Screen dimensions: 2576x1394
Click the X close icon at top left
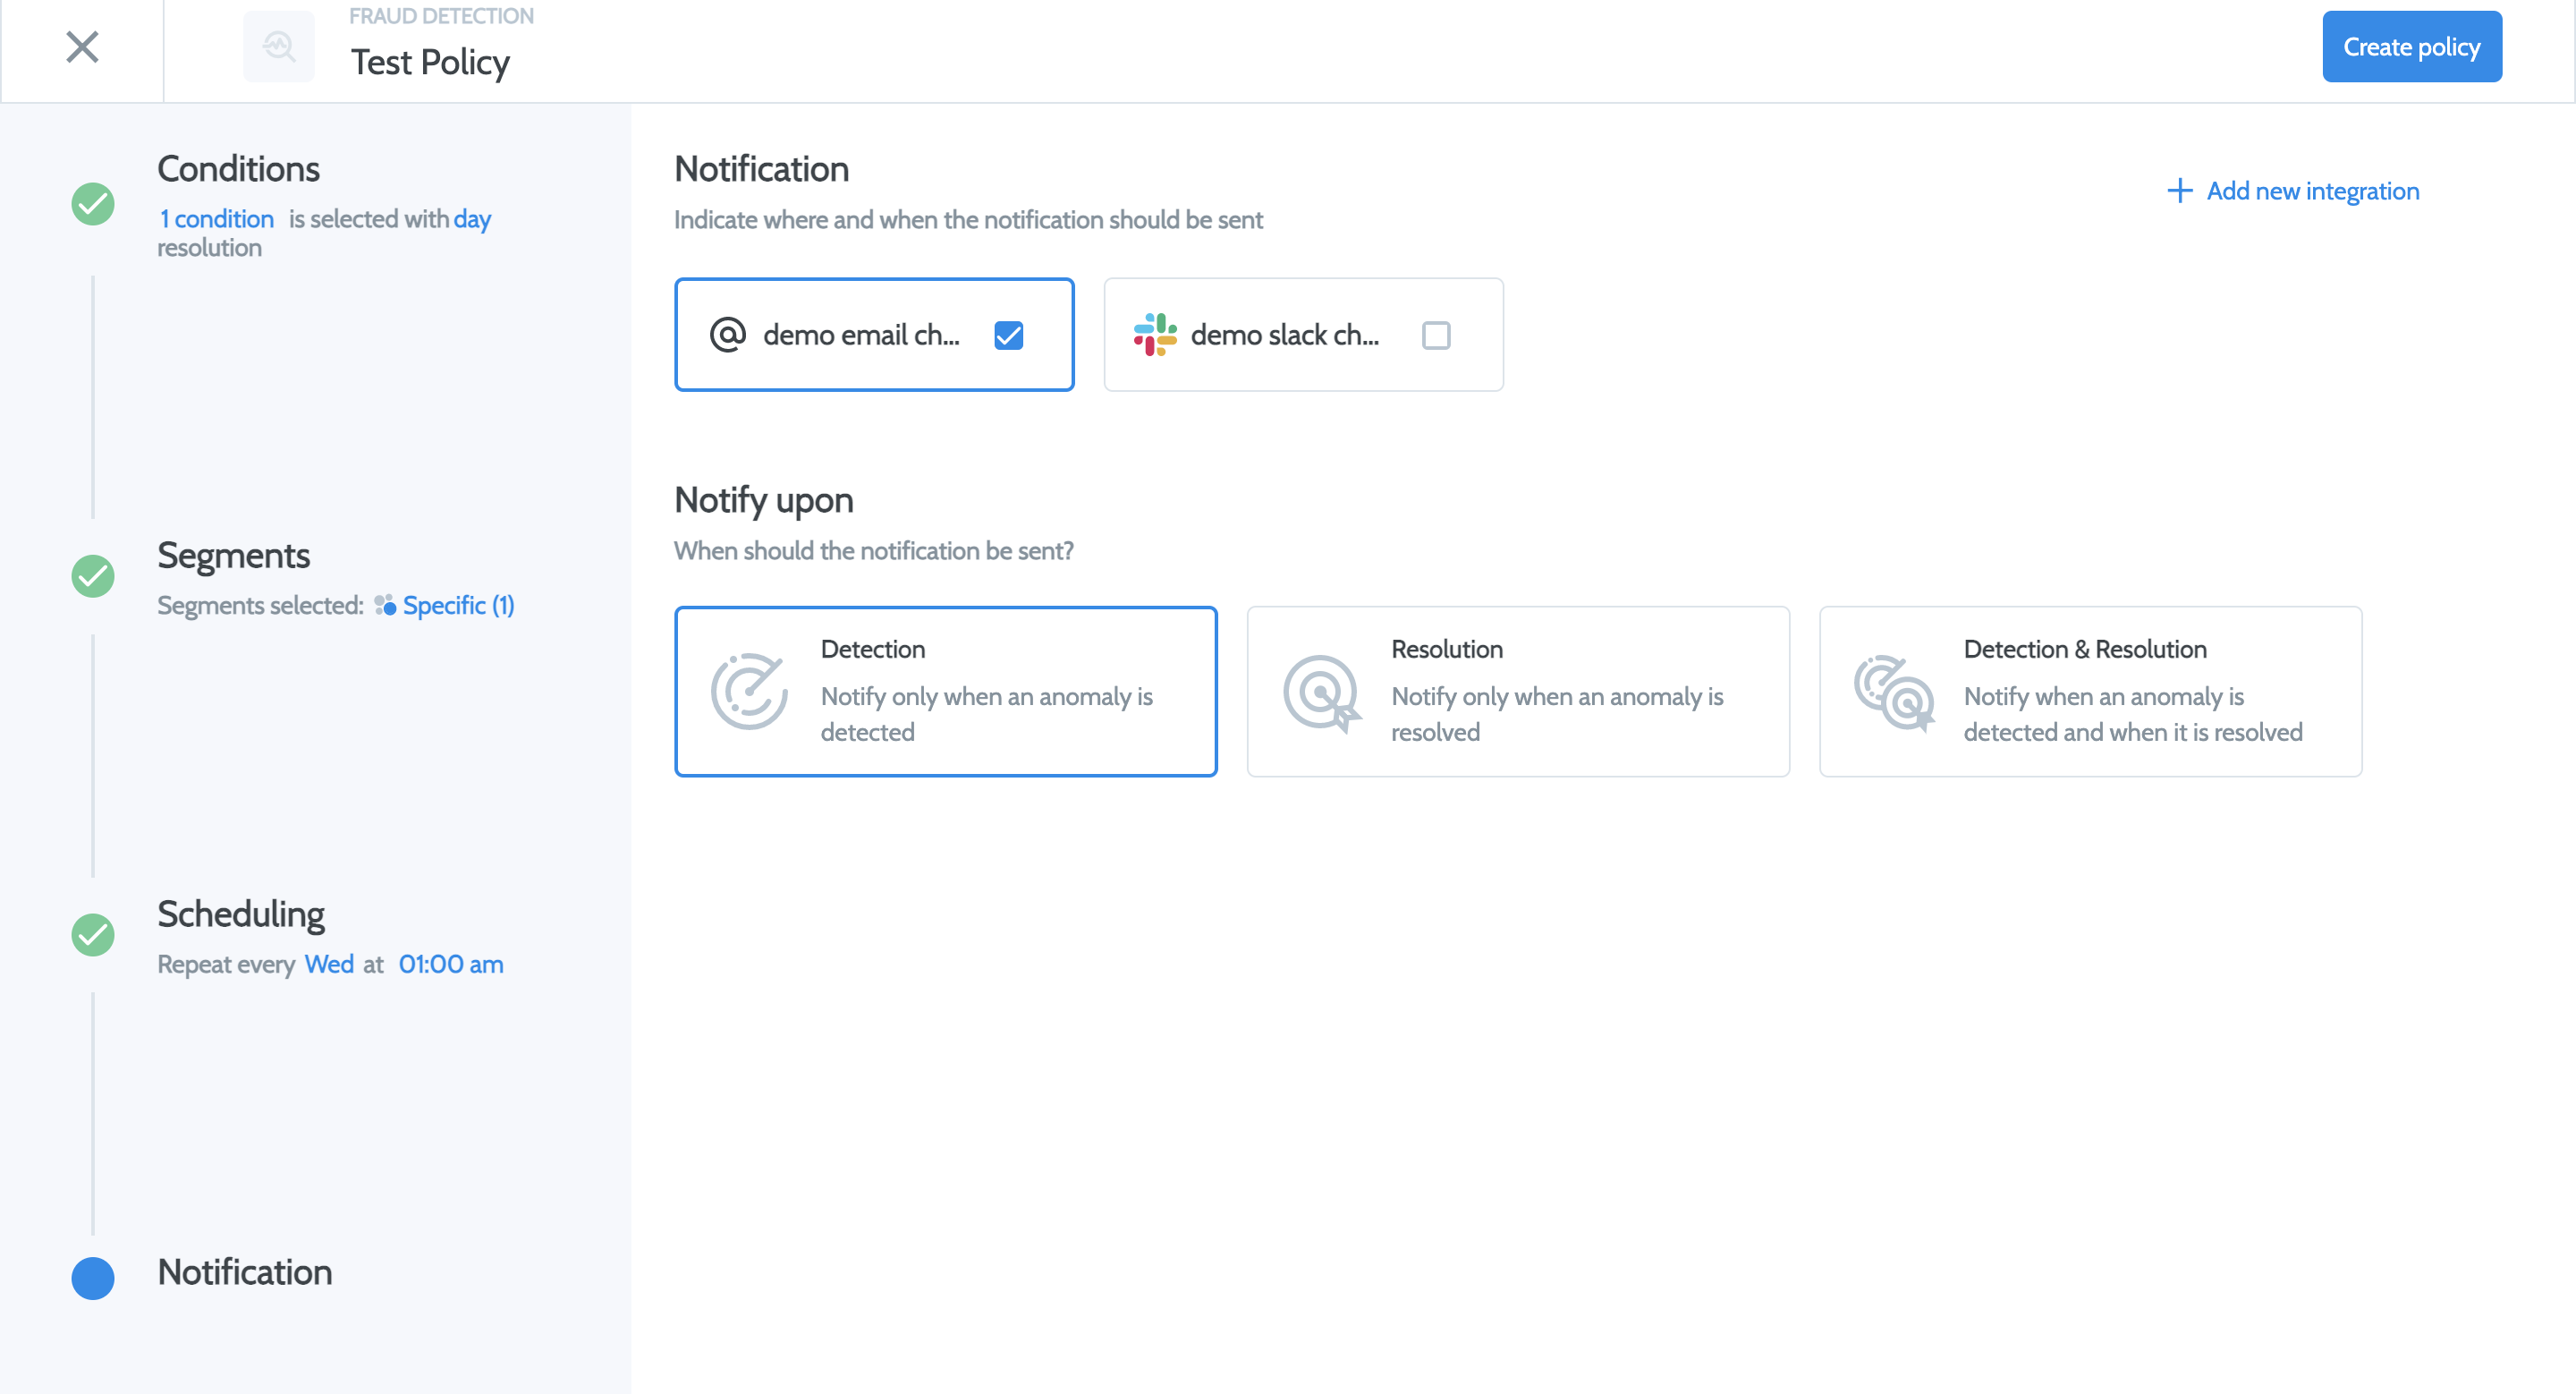click(x=82, y=47)
